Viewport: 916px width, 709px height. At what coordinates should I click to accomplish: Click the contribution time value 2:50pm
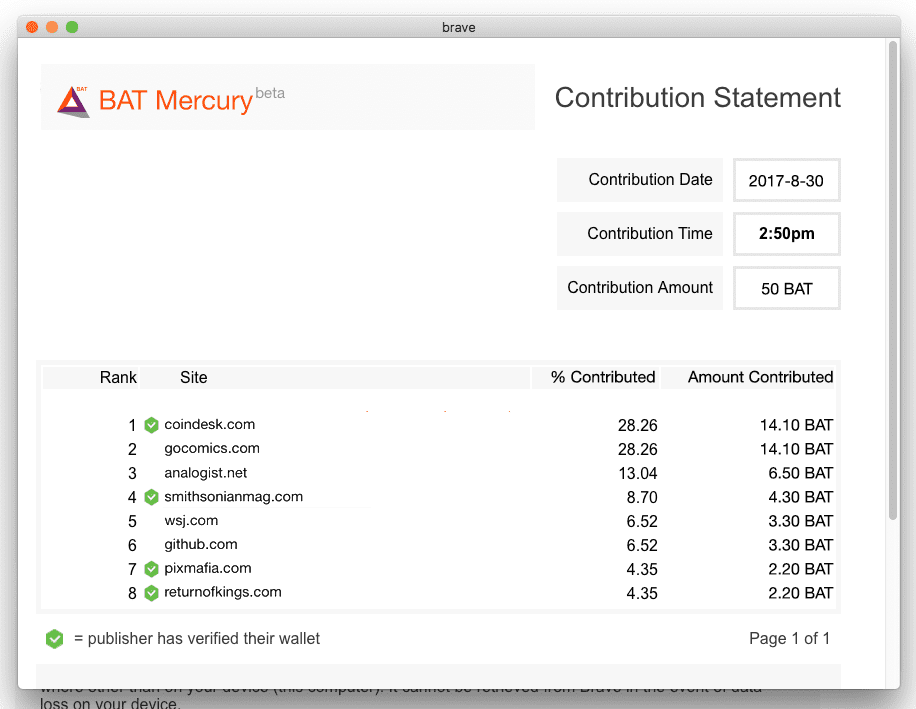pos(786,234)
